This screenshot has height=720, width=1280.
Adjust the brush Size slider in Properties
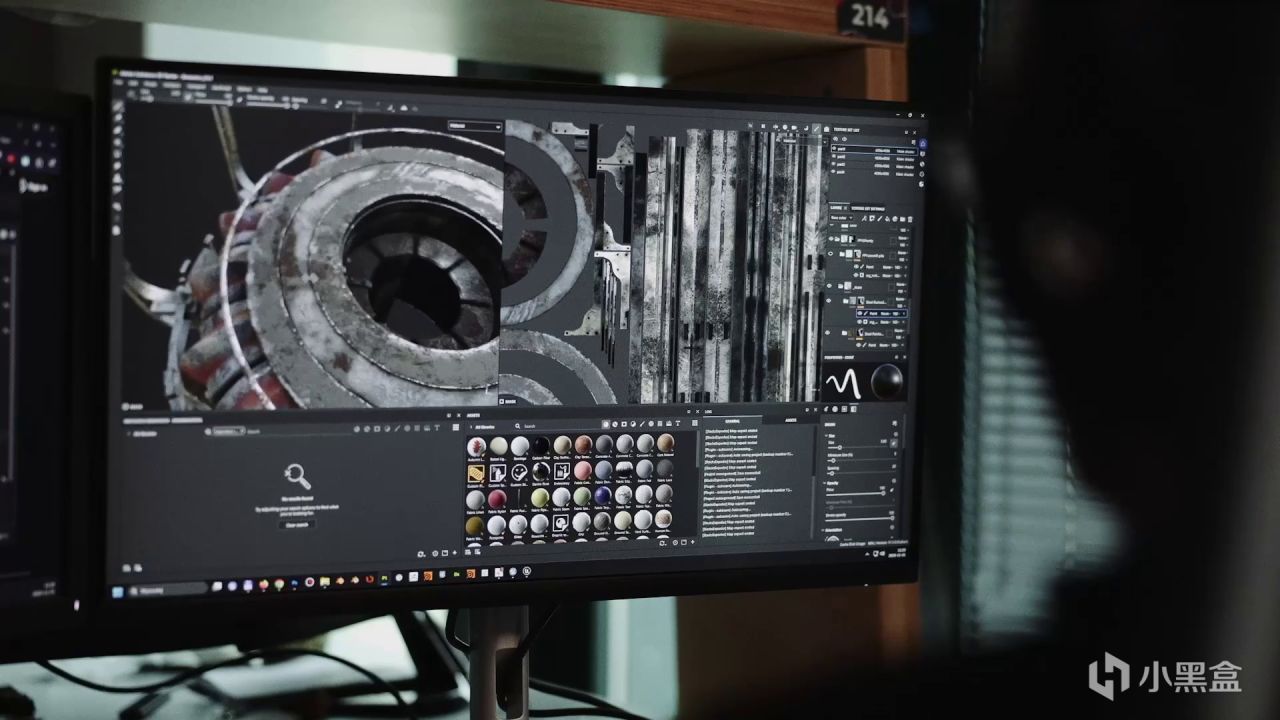coord(858,446)
